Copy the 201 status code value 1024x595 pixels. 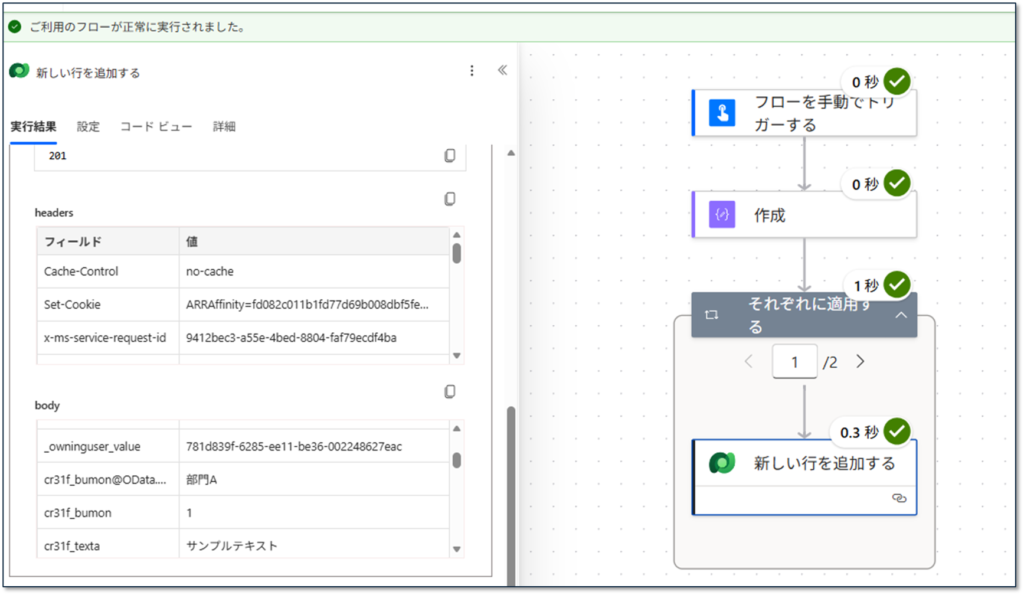pyautogui.click(x=450, y=156)
